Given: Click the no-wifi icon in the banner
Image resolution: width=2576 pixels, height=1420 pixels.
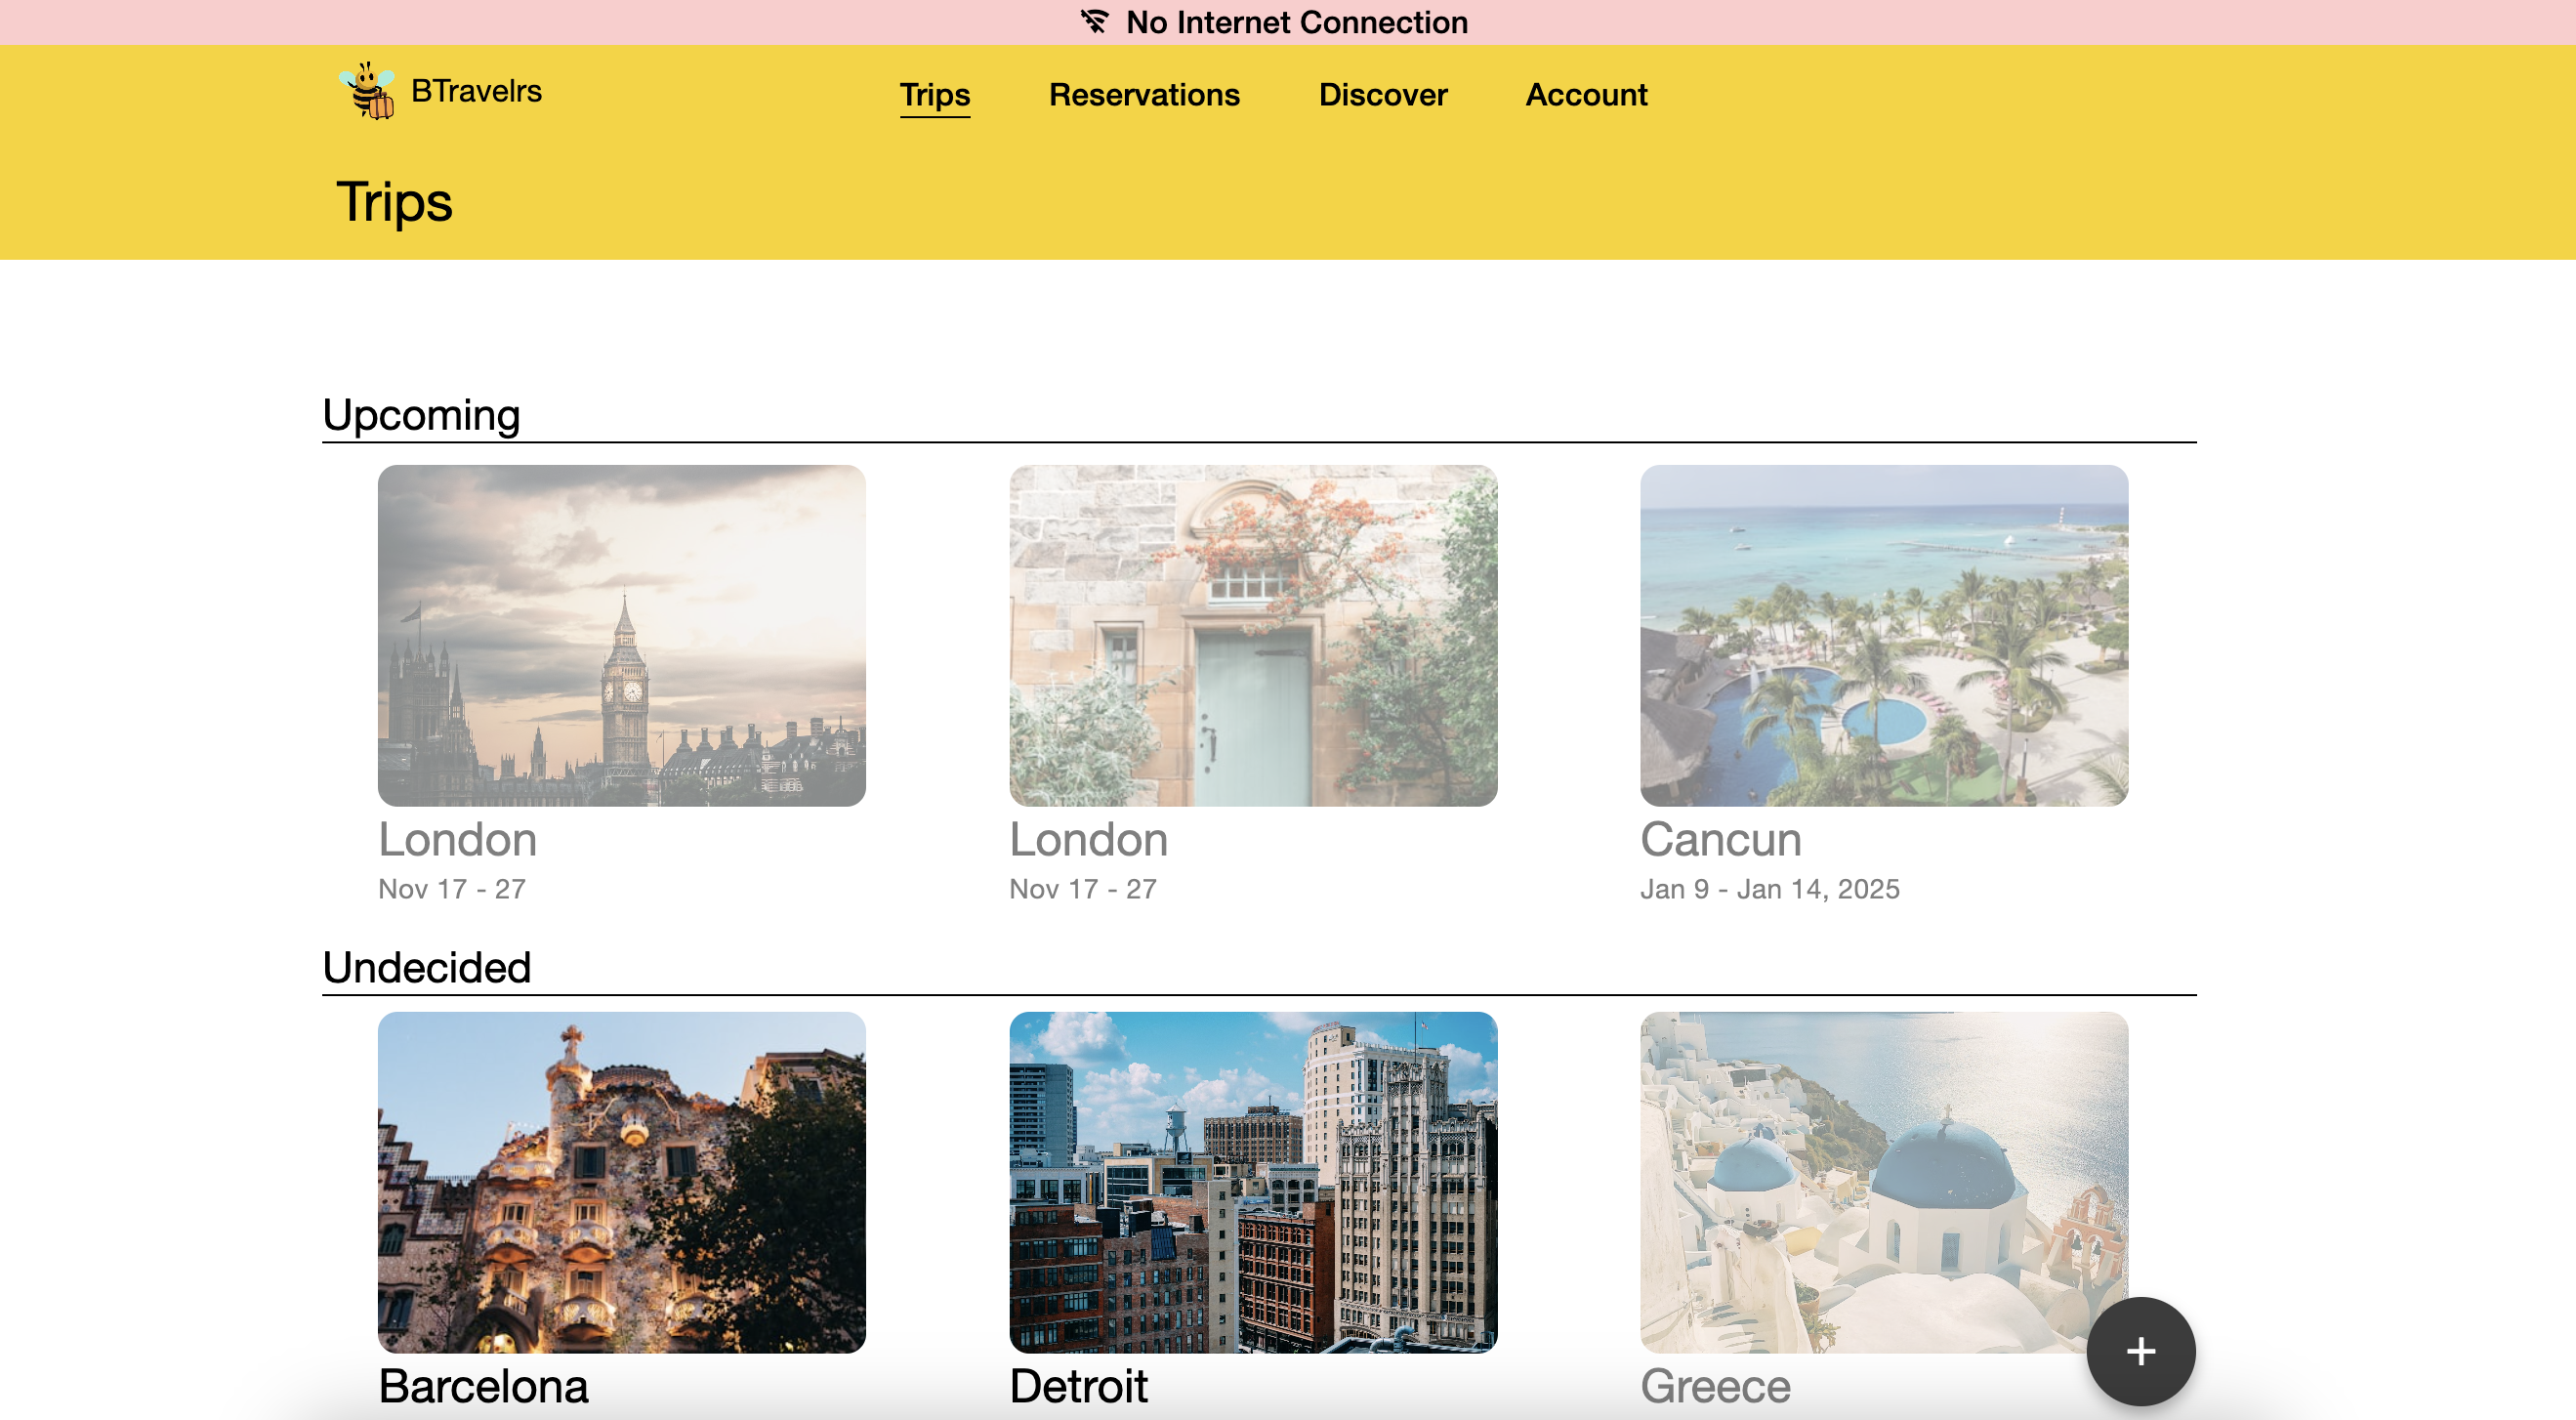Looking at the screenshot, I should [x=1094, y=22].
